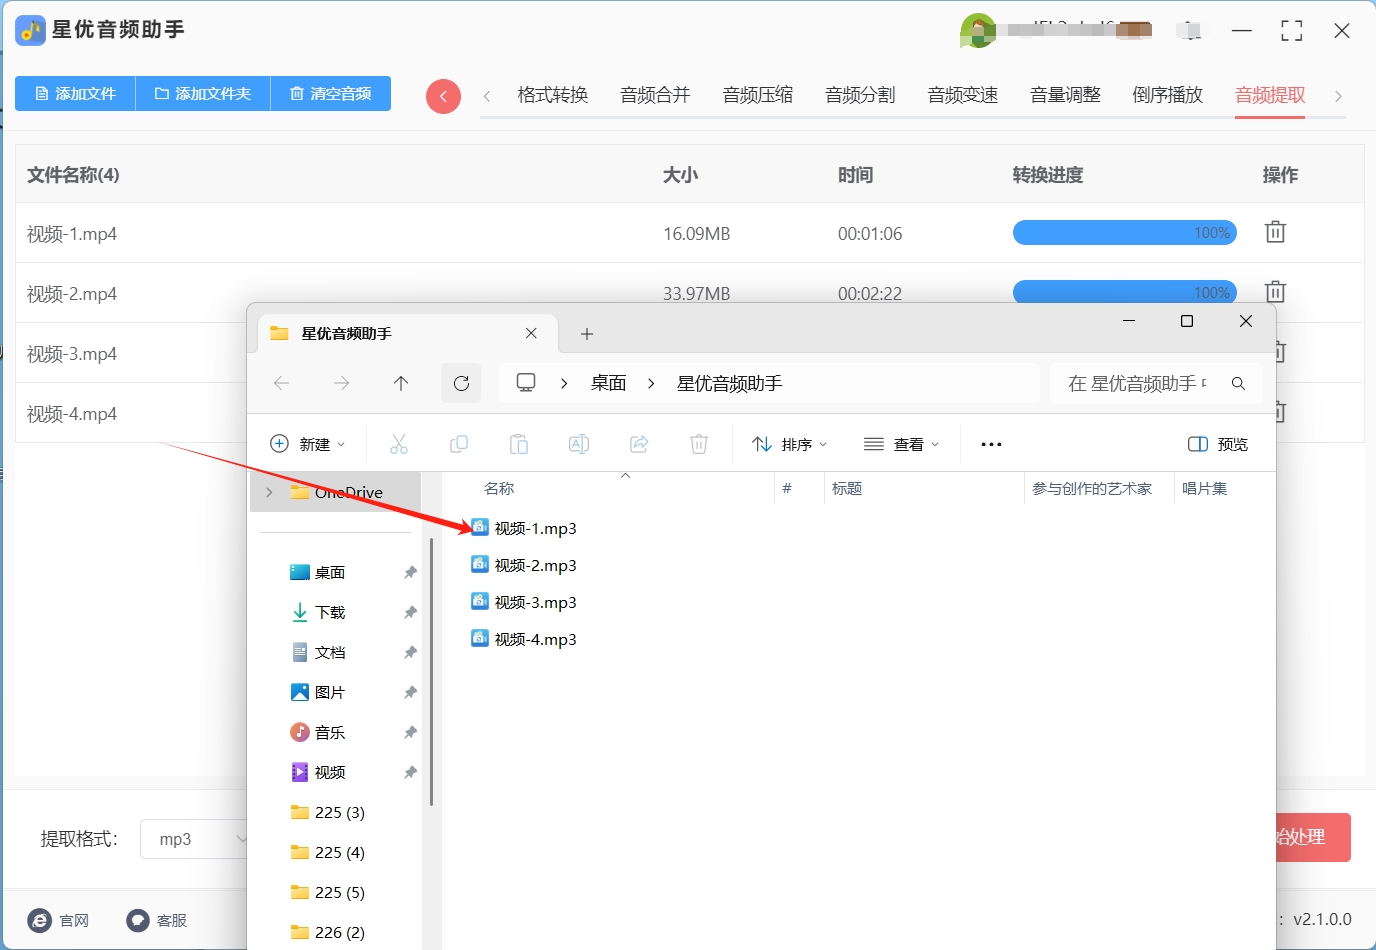Viewport: 1376px width, 950px height.
Task: Add a new Explorer tab
Action: pos(587,334)
